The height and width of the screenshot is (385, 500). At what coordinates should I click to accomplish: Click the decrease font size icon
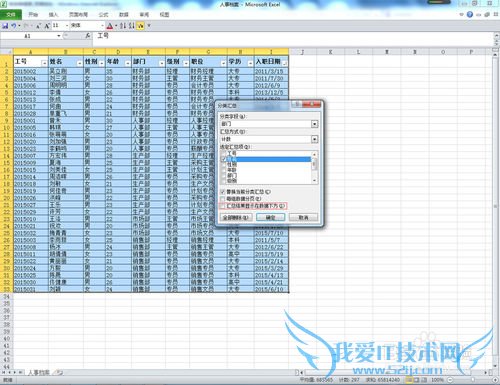pos(39,26)
